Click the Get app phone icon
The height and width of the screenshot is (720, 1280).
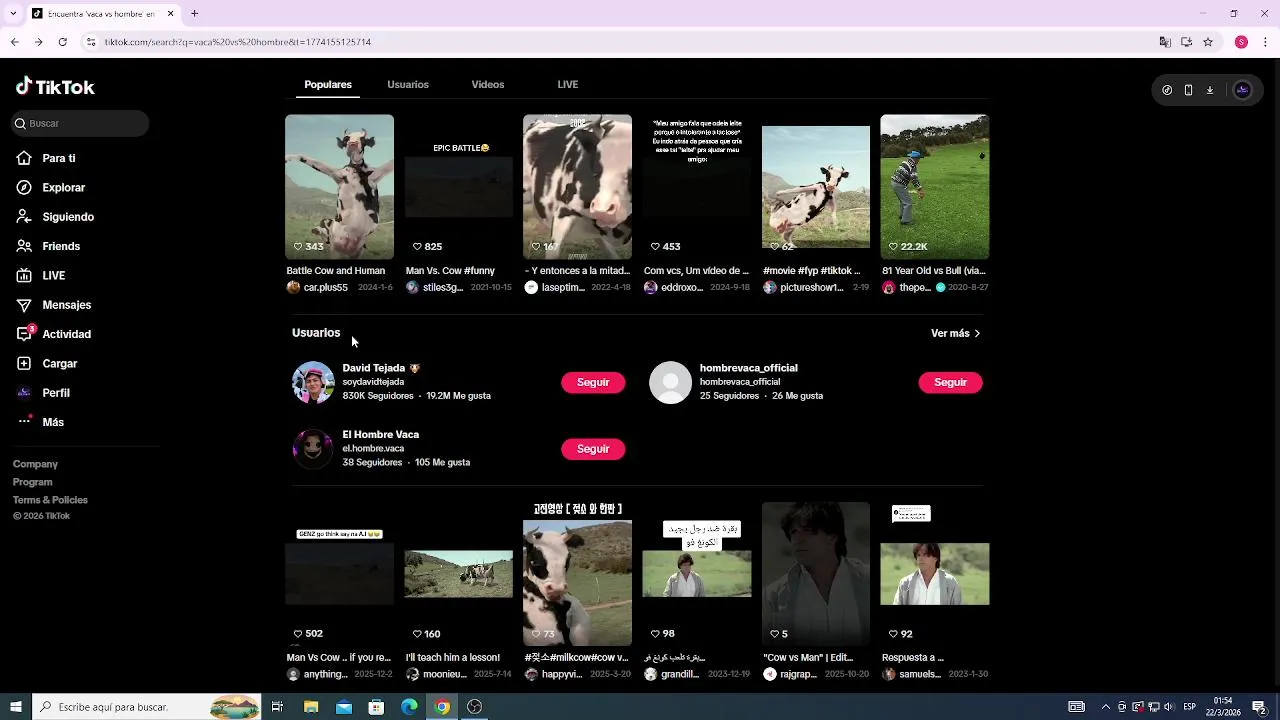[x=1188, y=90]
